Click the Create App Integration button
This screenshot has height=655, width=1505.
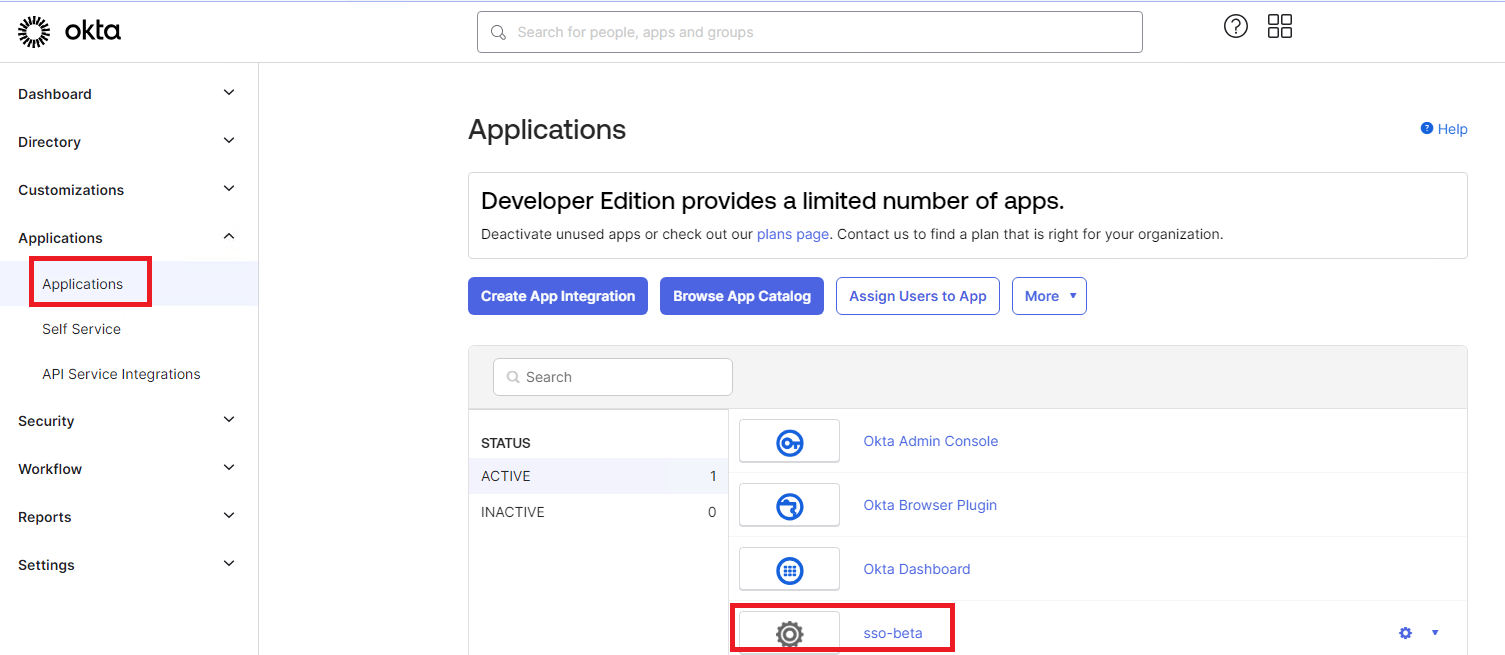[557, 295]
